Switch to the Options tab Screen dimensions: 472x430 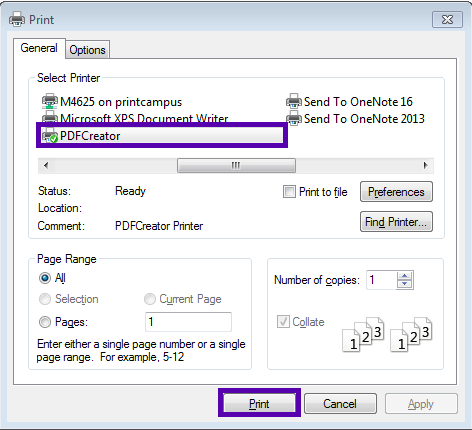(x=87, y=50)
